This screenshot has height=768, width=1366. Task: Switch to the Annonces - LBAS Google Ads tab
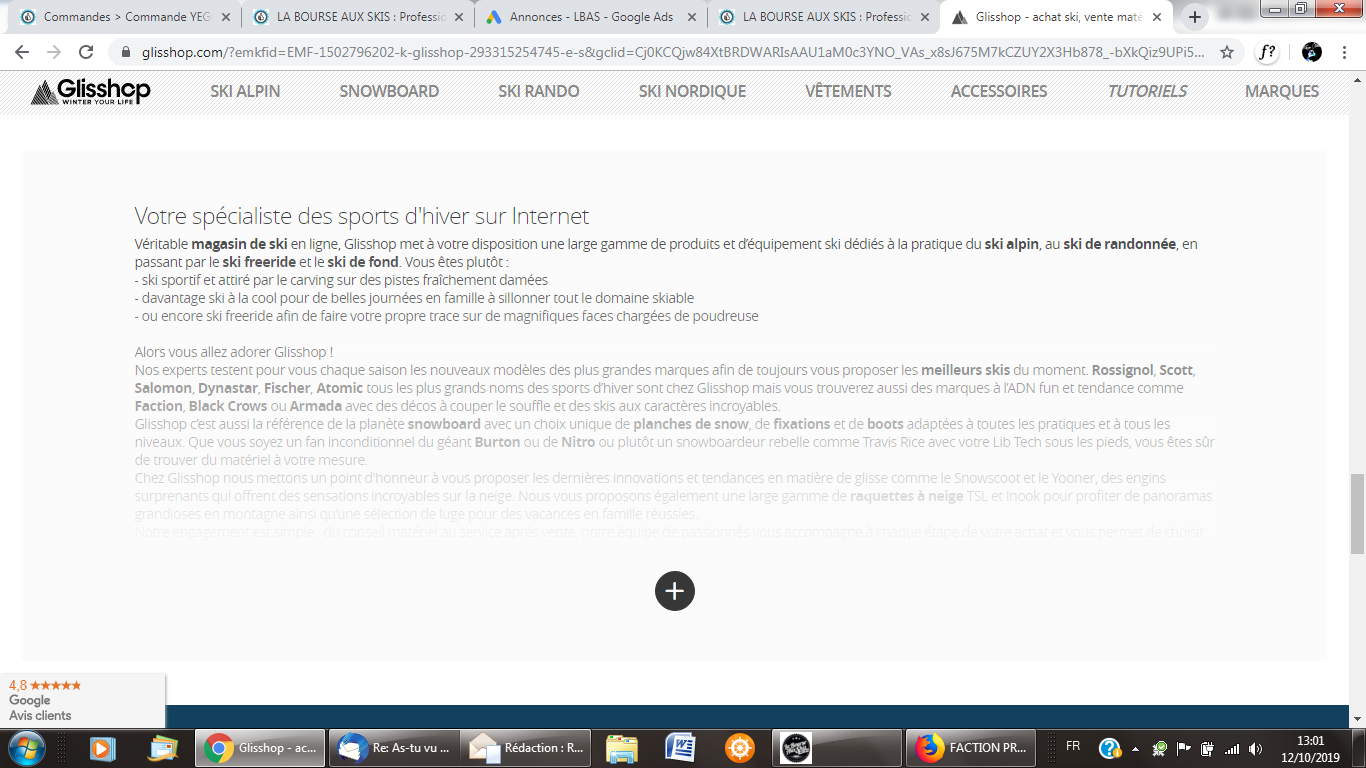(x=590, y=17)
